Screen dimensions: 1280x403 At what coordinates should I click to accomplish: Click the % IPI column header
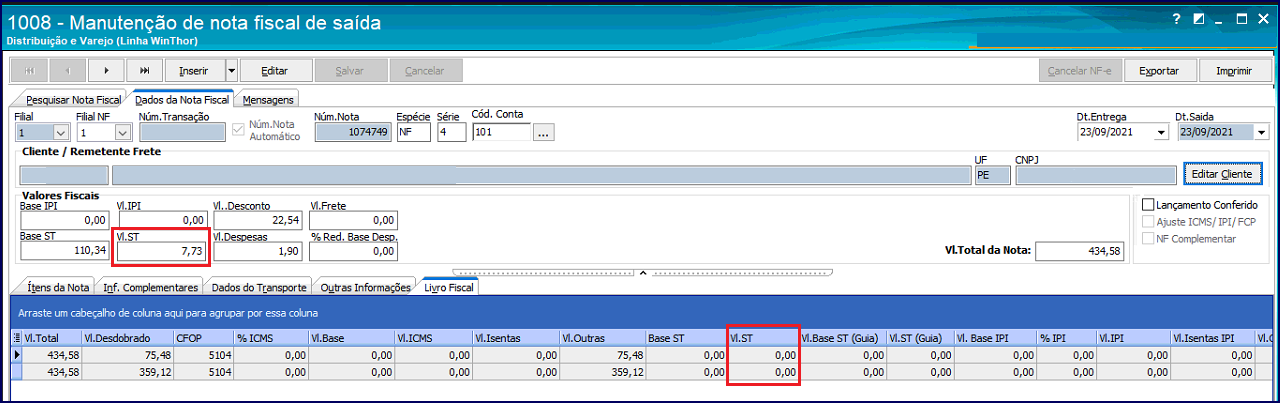1066,338
